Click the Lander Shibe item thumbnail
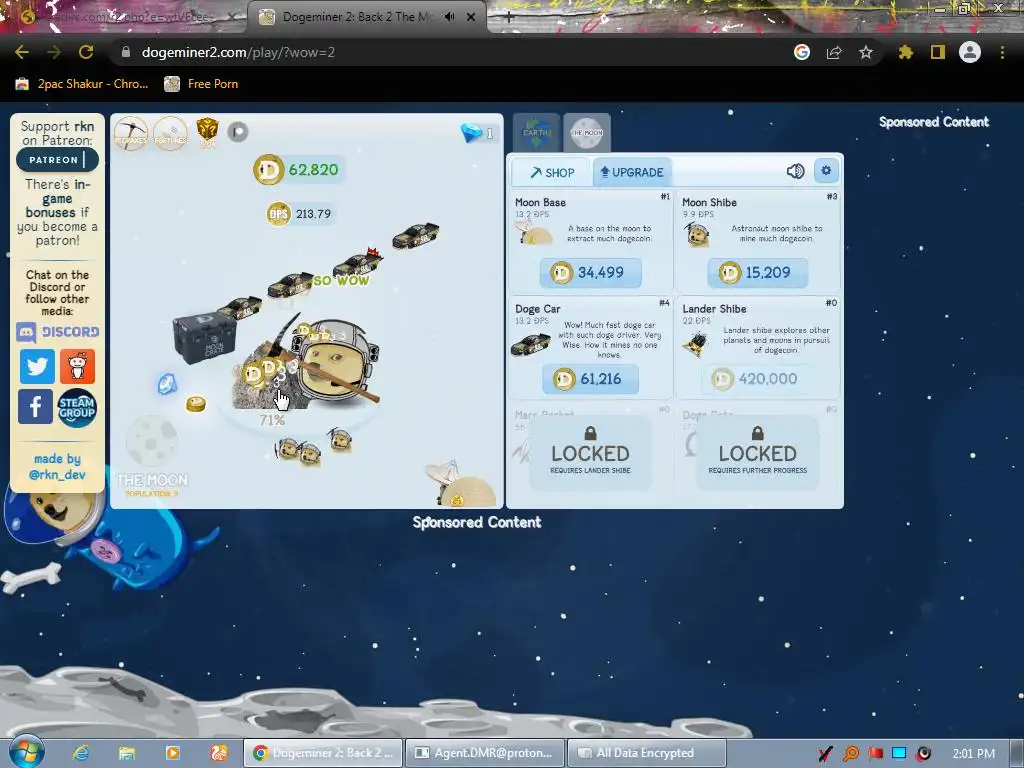The width and height of the screenshot is (1024, 768). click(x=696, y=343)
